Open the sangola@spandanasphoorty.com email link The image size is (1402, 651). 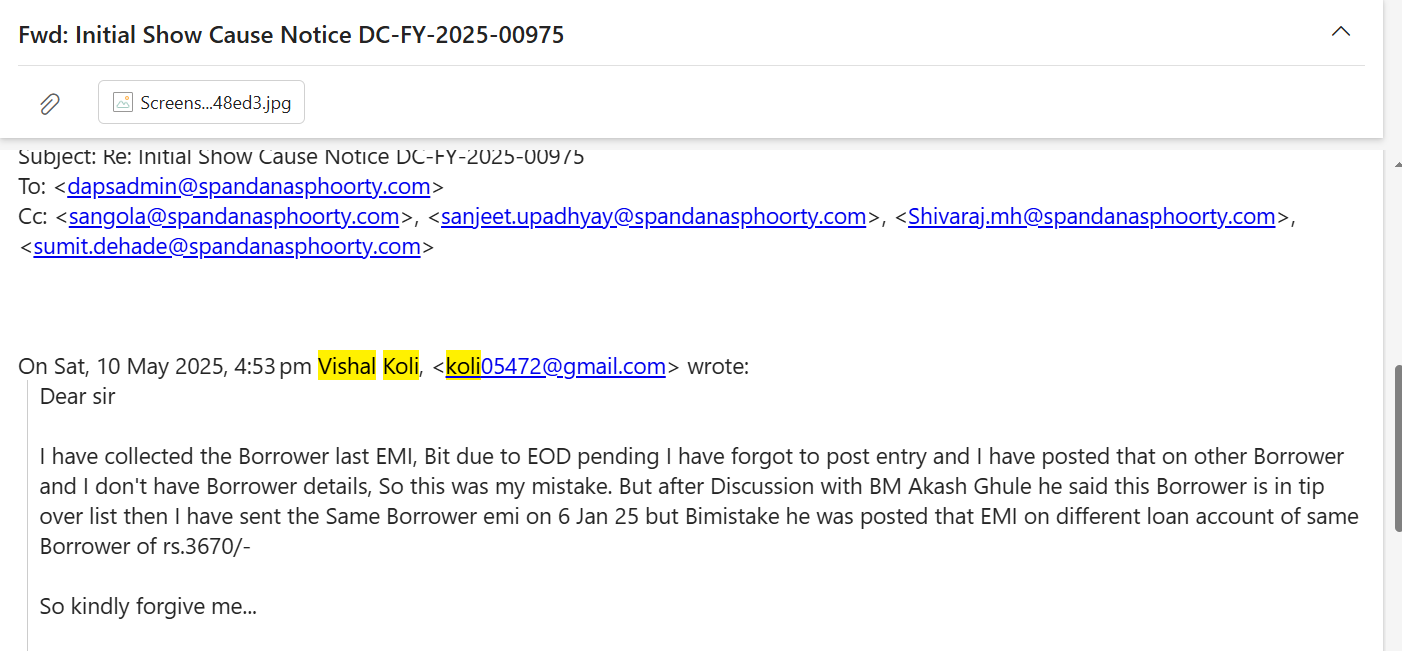(x=234, y=217)
